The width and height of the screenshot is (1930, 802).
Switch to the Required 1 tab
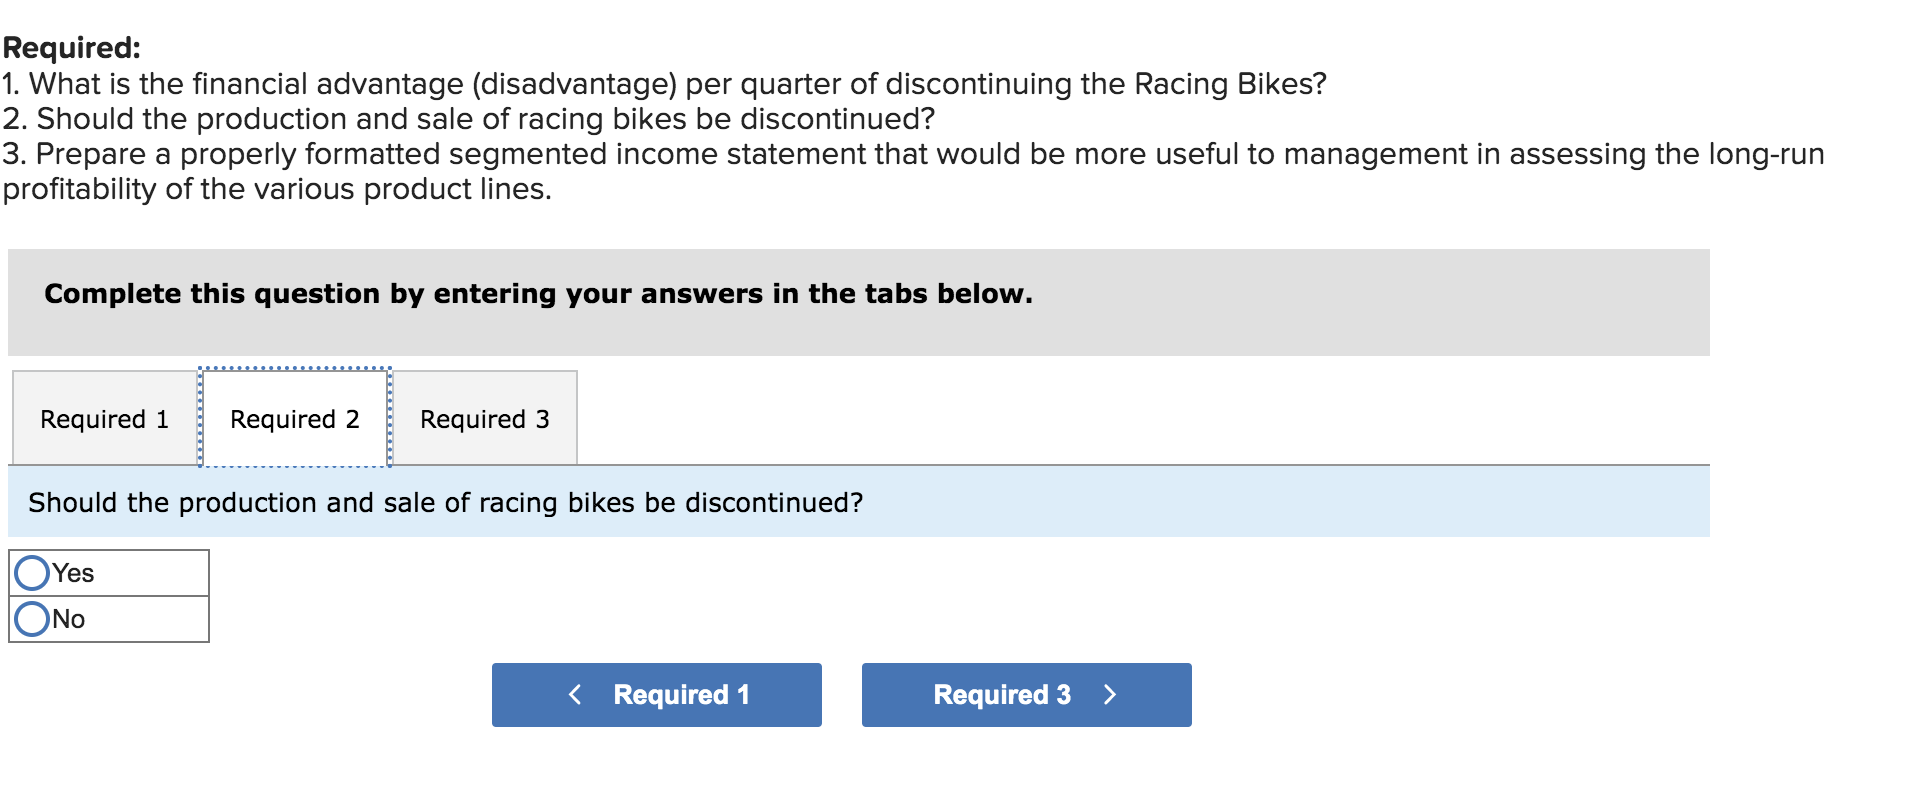click(104, 419)
